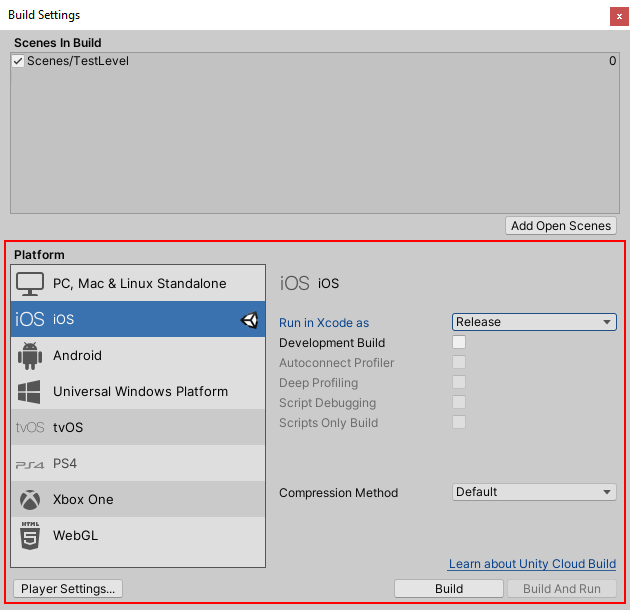Click the Android robot icon
Image resolution: width=630 pixels, height=610 pixels.
(30, 356)
